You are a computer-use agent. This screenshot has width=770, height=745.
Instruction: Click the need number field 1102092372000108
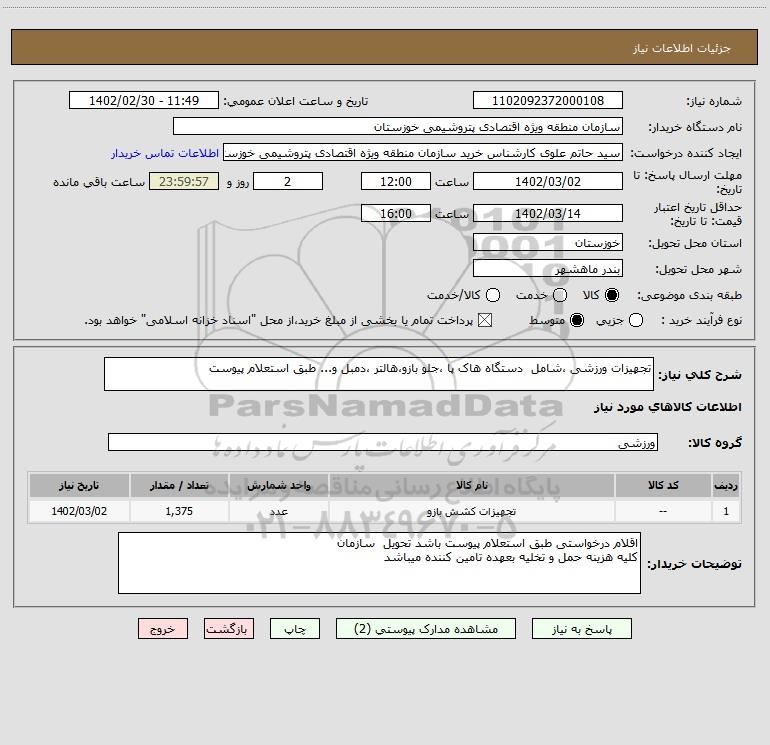click(548, 100)
